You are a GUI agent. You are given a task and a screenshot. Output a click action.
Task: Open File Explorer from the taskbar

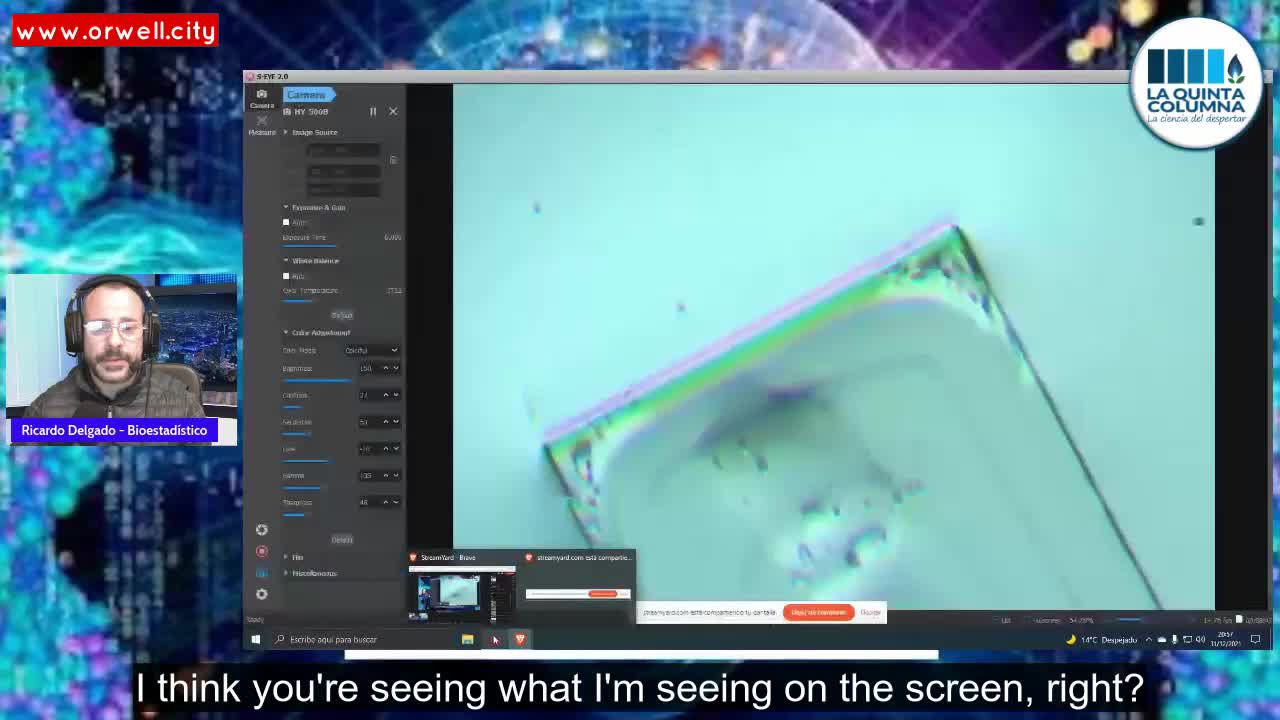[467, 639]
